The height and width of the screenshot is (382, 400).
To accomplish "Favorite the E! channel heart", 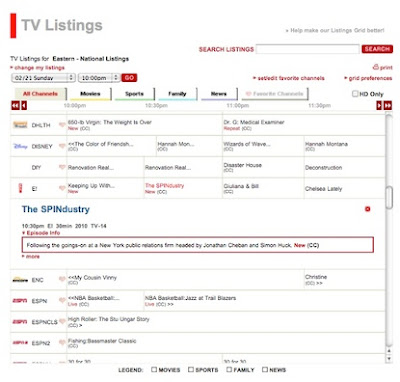I will (62, 188).
